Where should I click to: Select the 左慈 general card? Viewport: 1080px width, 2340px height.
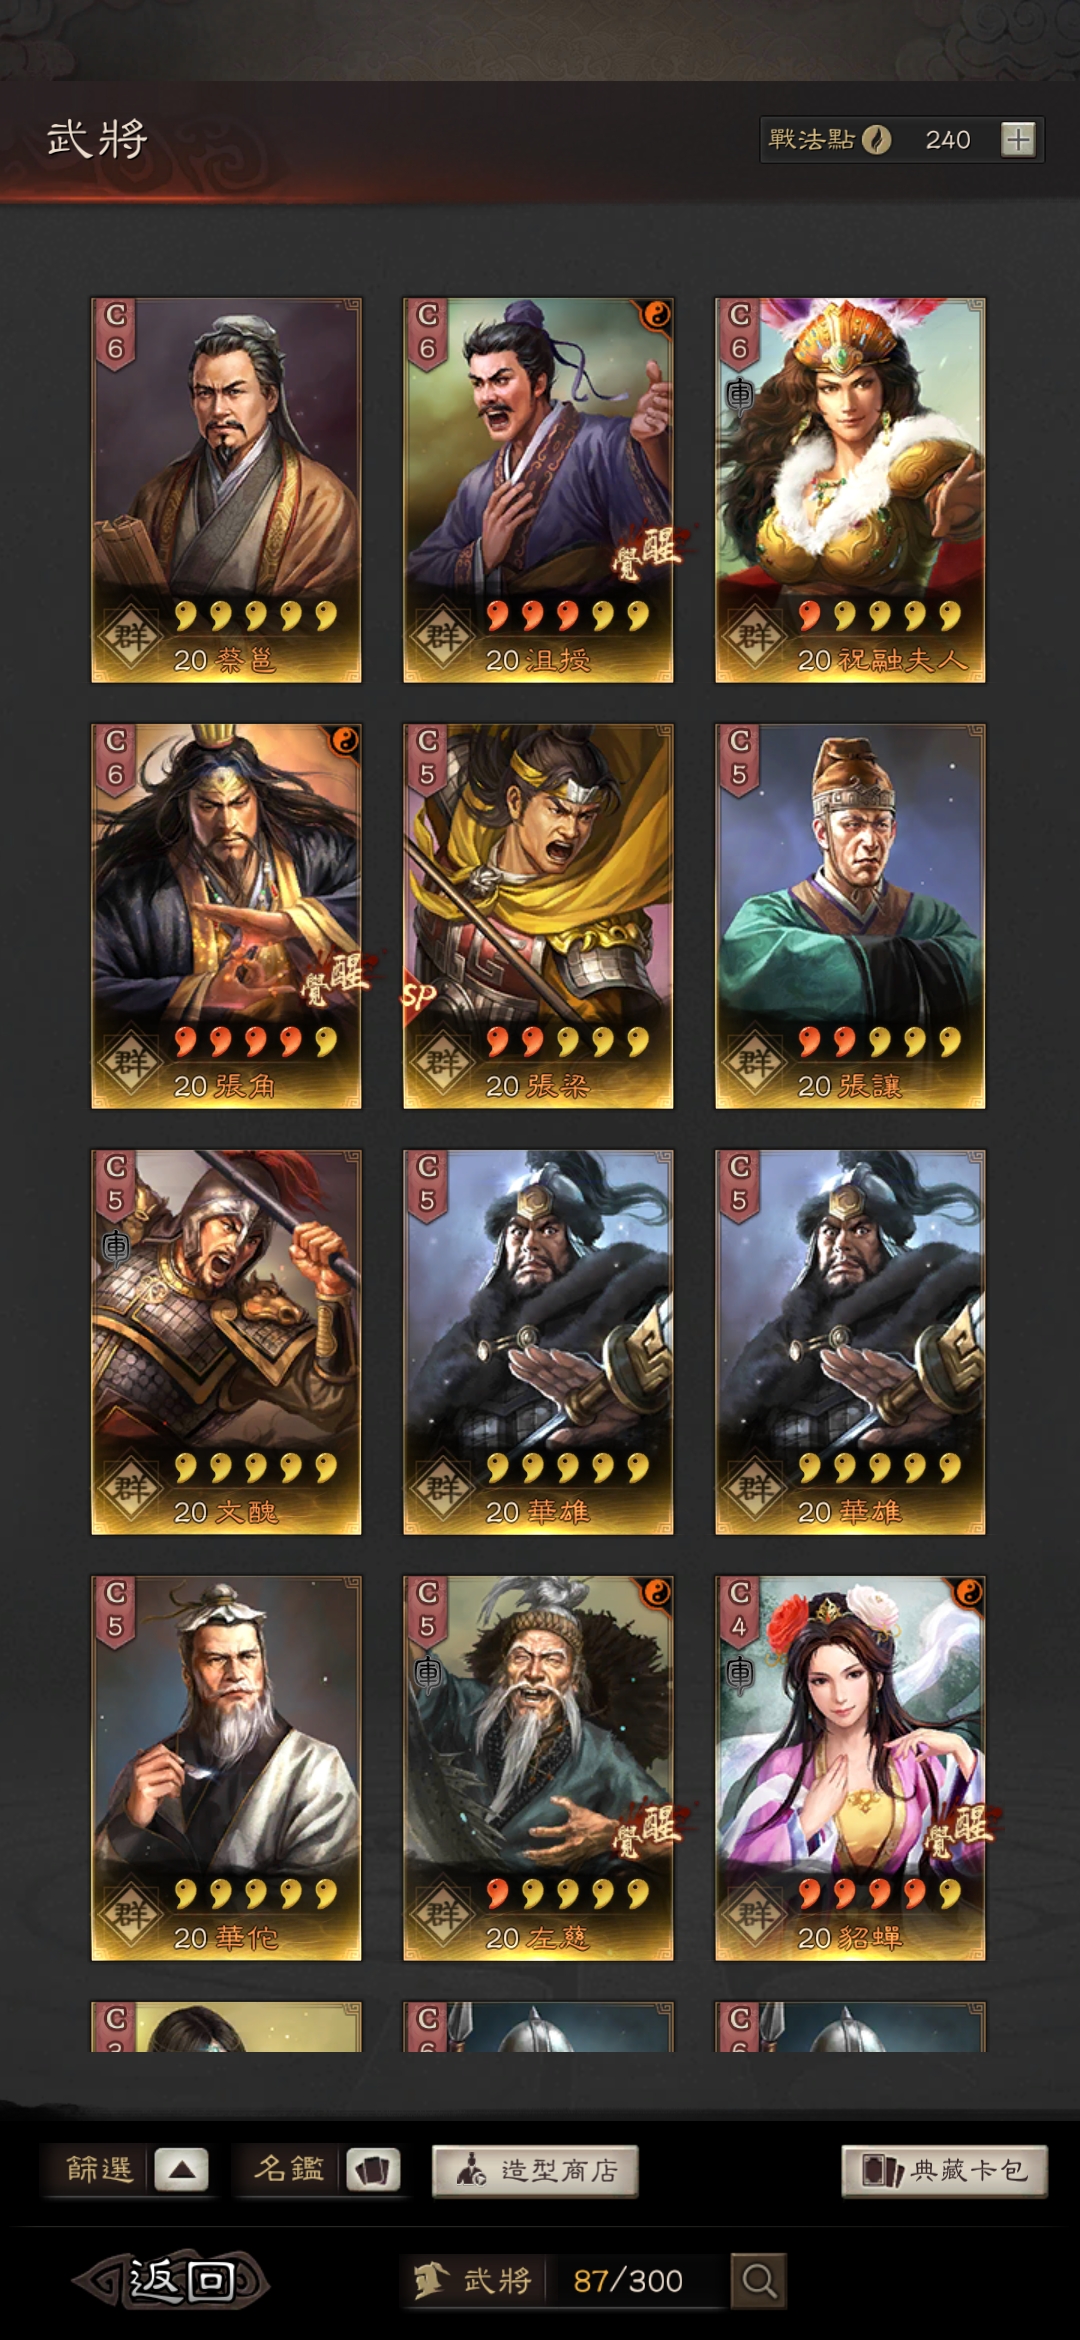click(538, 1768)
